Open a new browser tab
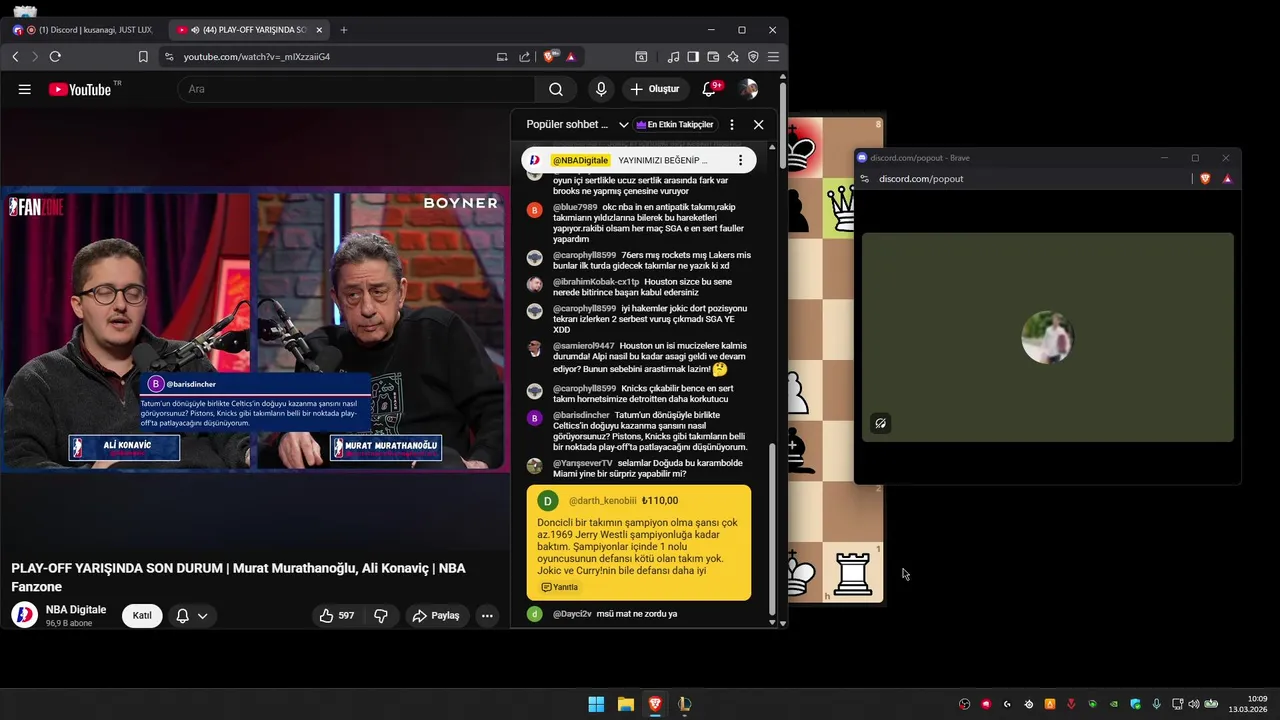 [x=344, y=30]
